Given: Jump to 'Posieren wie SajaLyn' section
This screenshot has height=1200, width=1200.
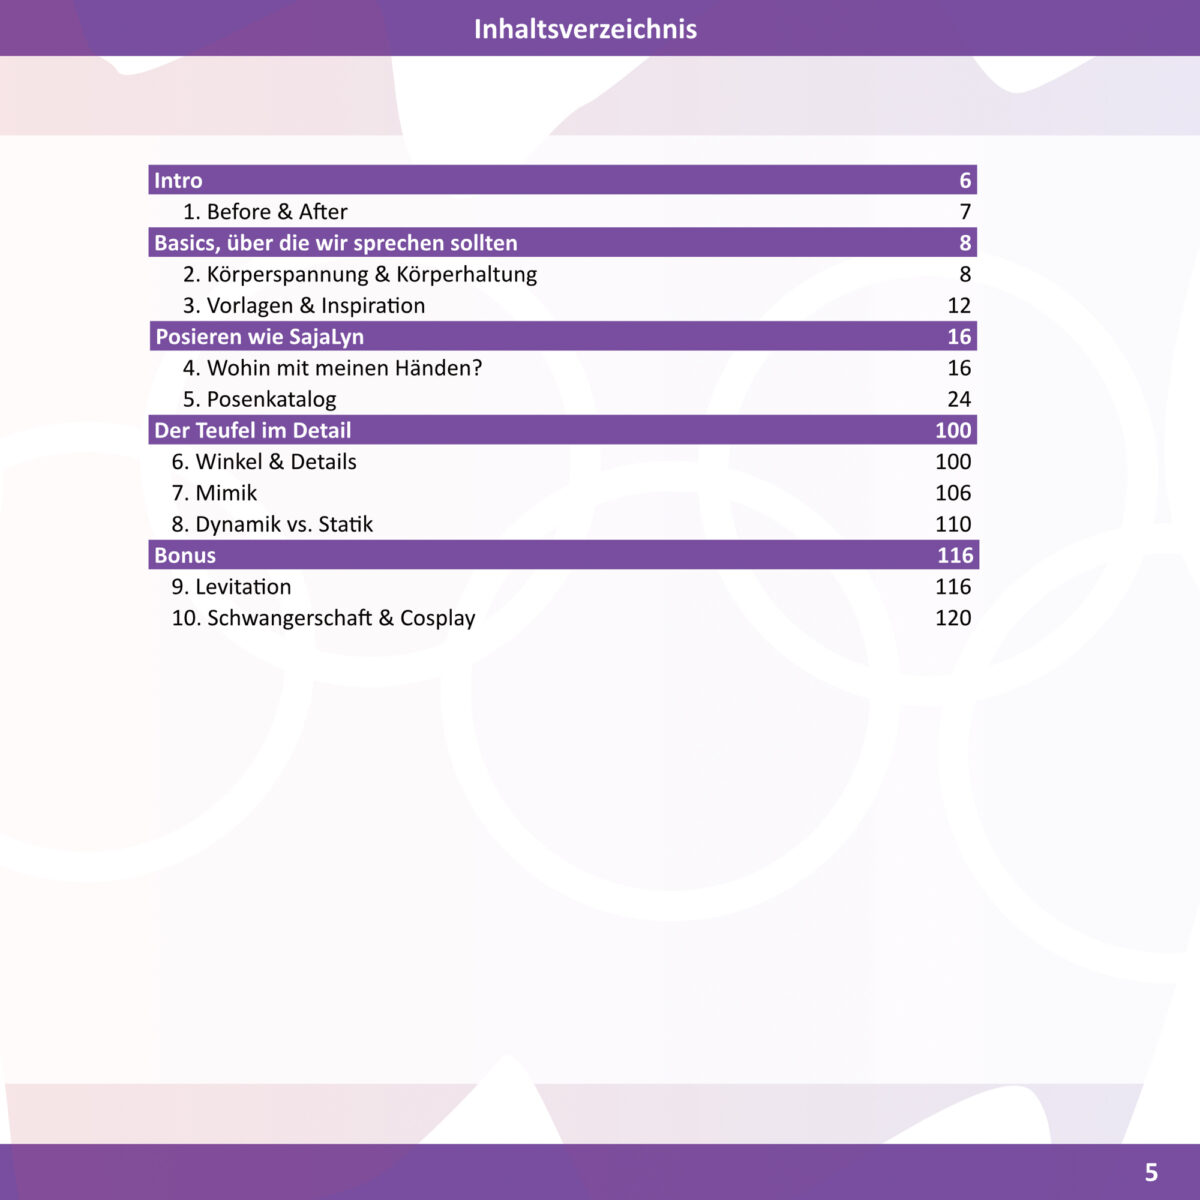Looking at the screenshot, I should (x=563, y=336).
